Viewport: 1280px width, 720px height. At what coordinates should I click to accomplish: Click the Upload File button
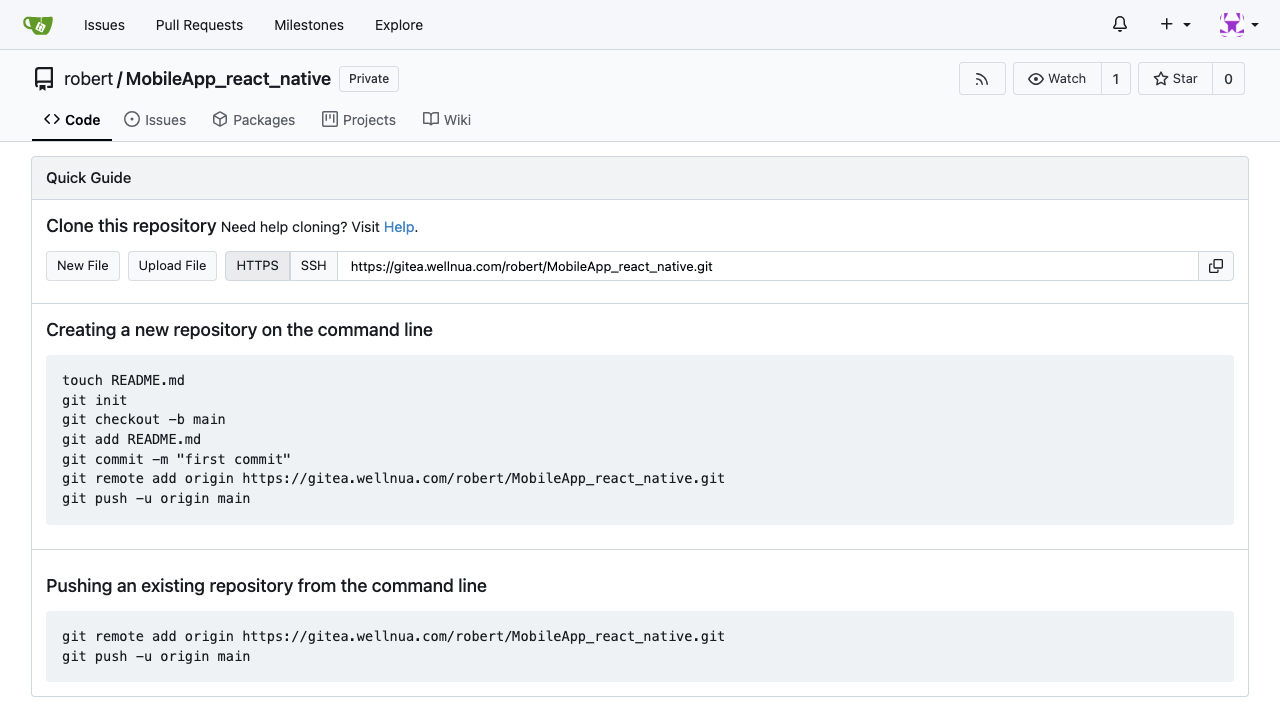(x=172, y=266)
